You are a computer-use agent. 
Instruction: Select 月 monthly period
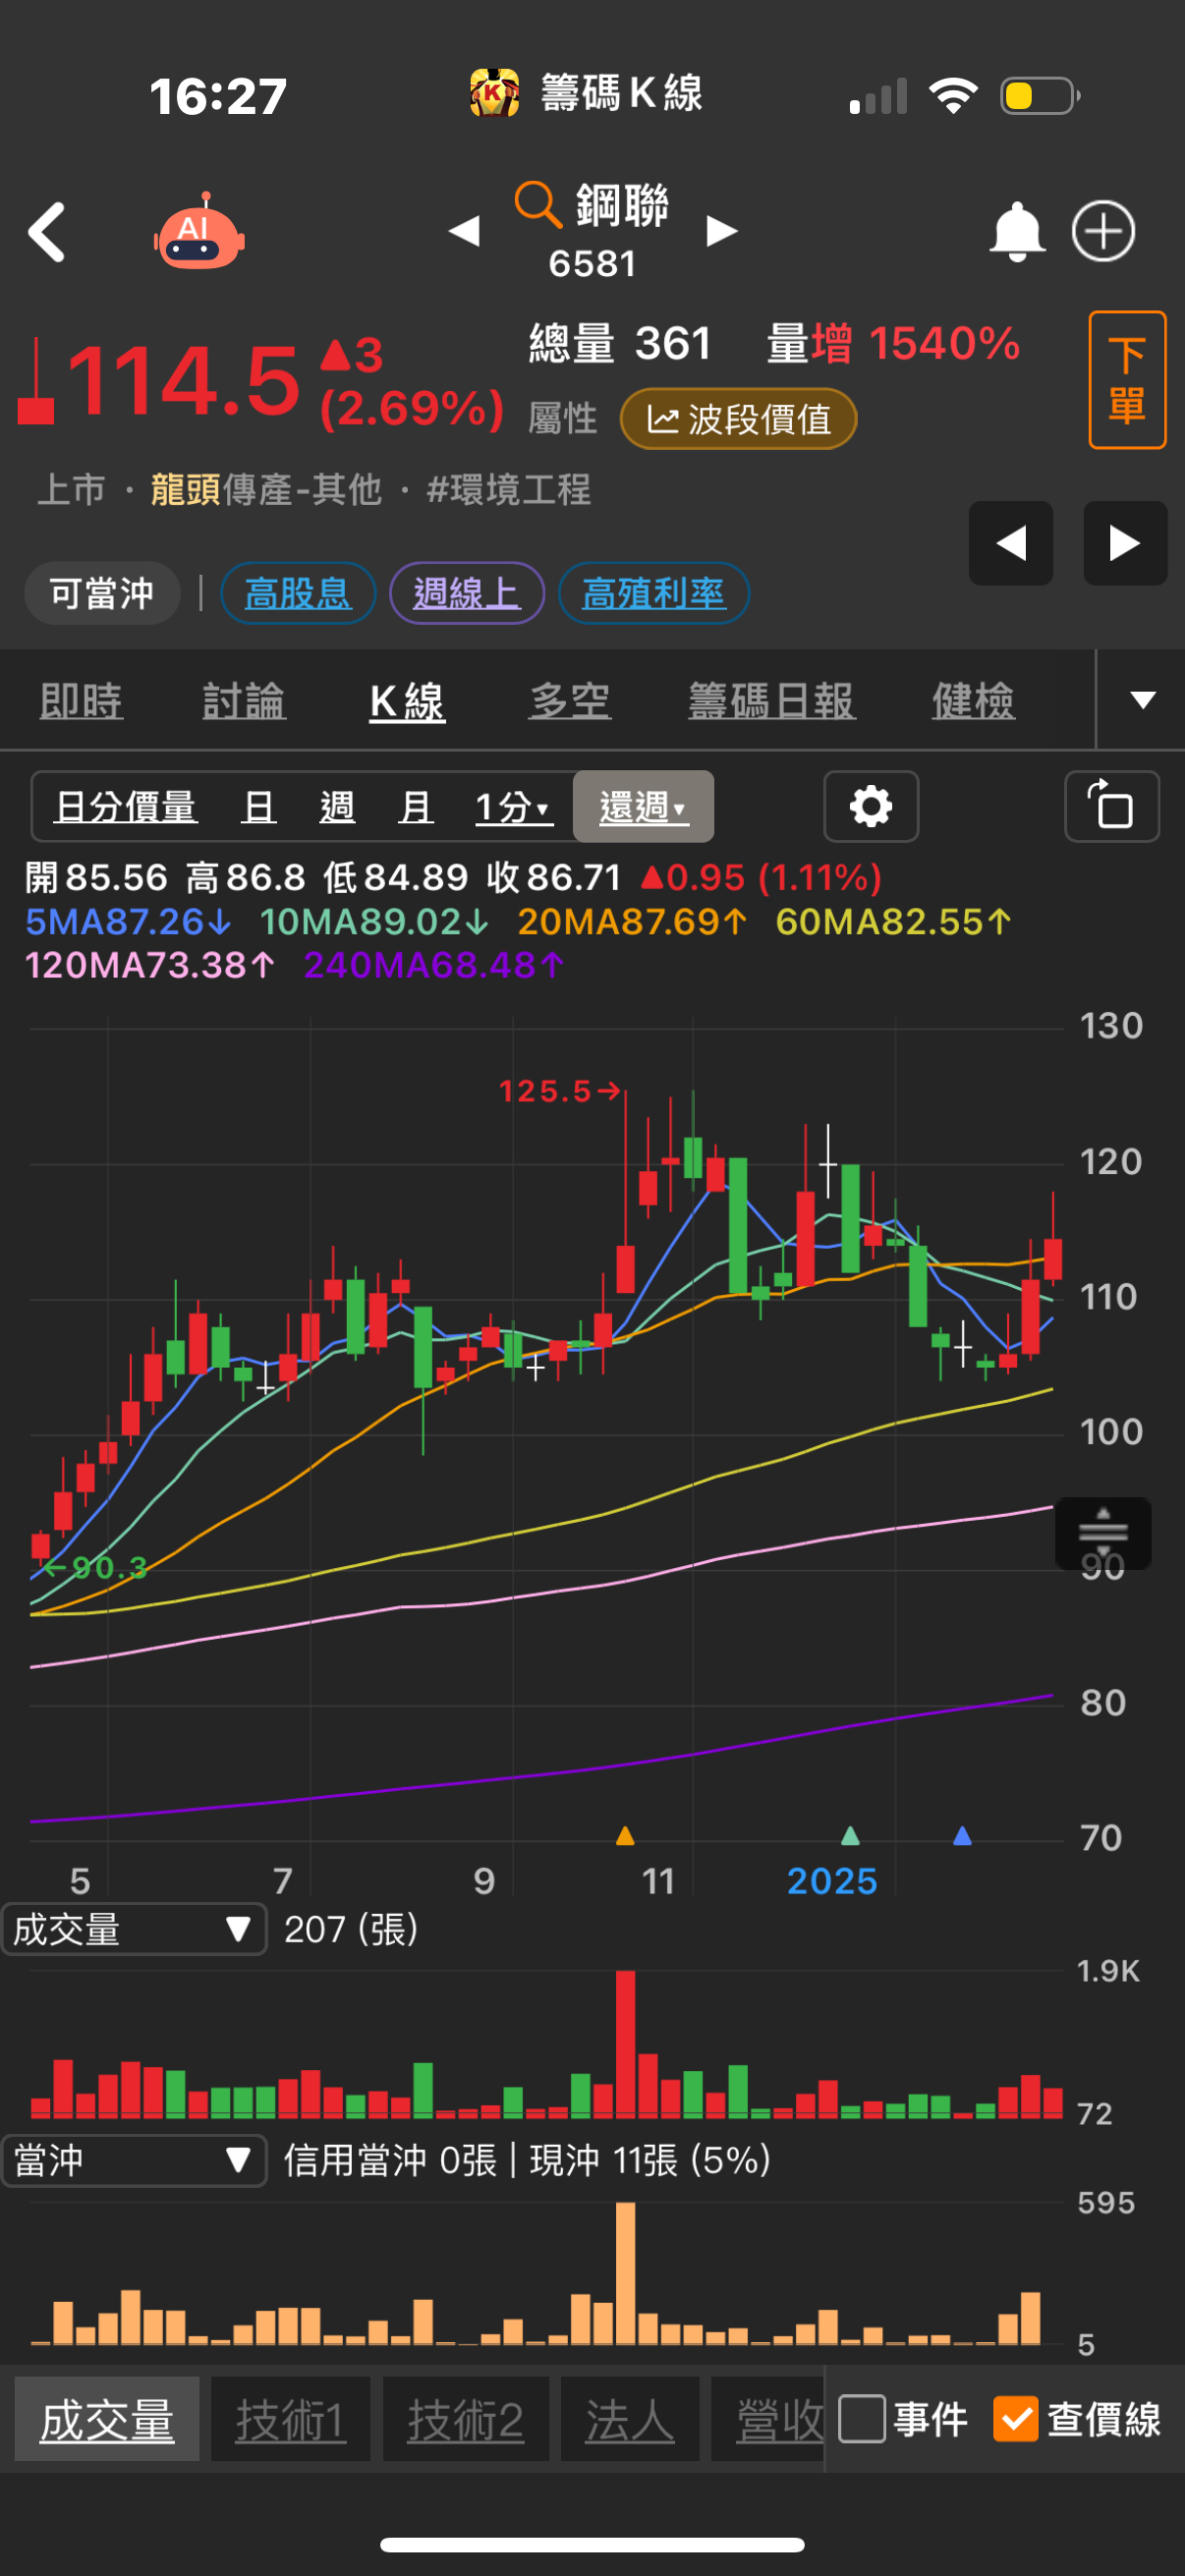(415, 806)
